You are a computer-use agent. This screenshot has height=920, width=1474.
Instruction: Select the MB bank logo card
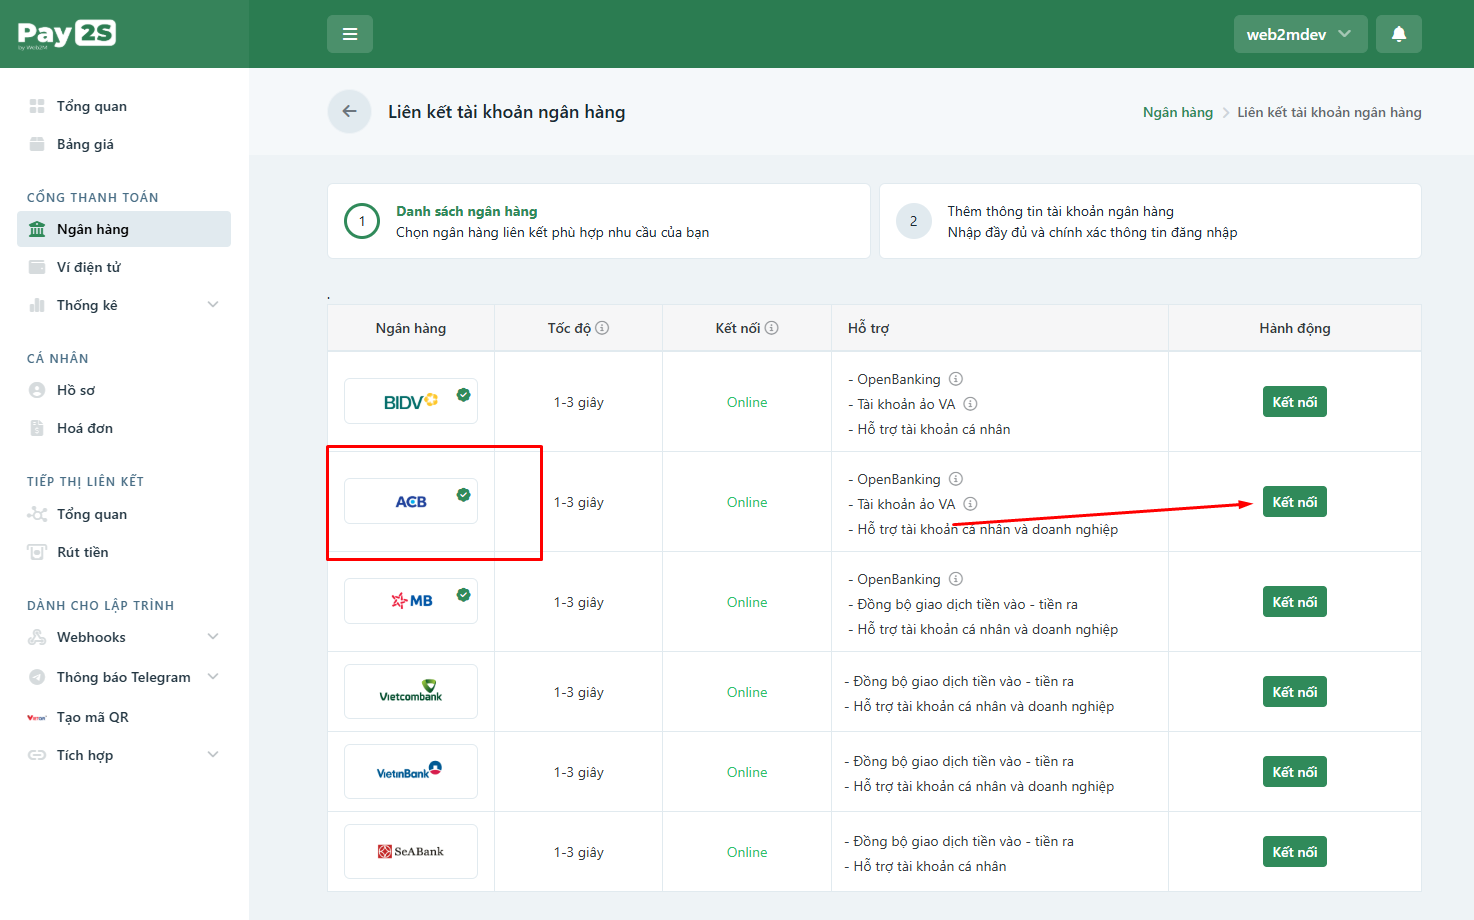[x=411, y=601]
